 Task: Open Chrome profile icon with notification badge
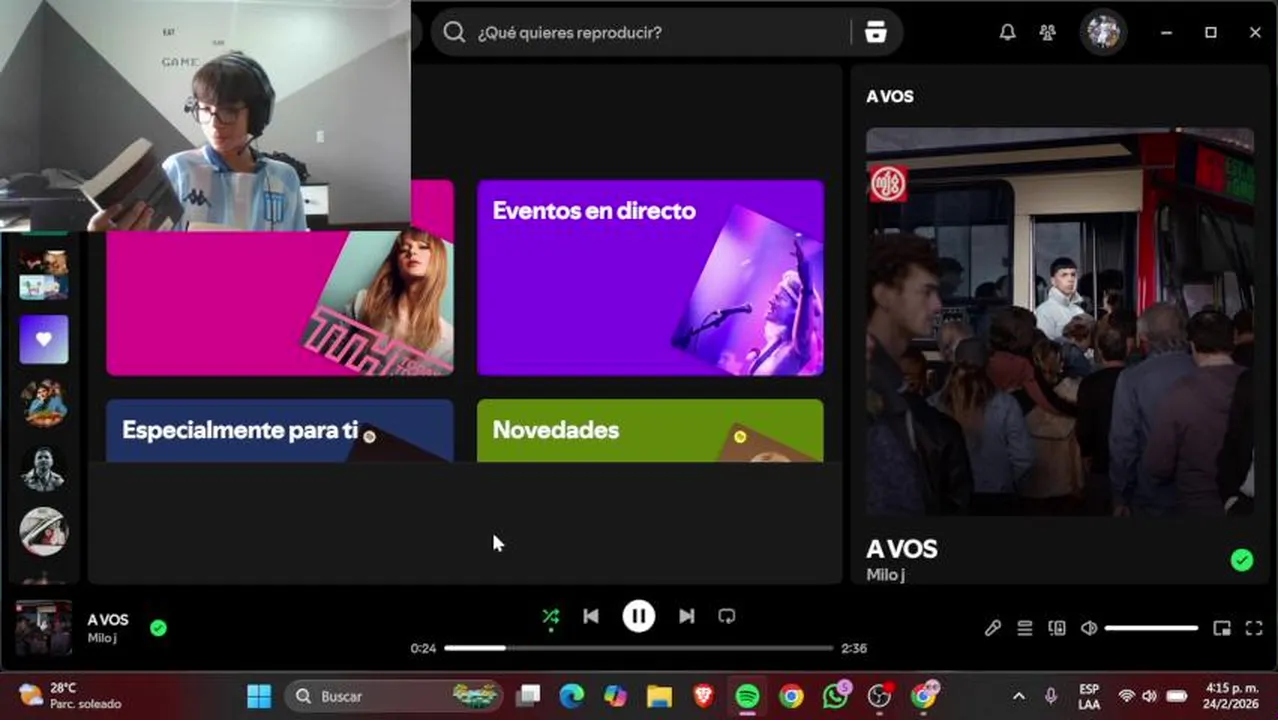pyautogui.click(x=924, y=696)
